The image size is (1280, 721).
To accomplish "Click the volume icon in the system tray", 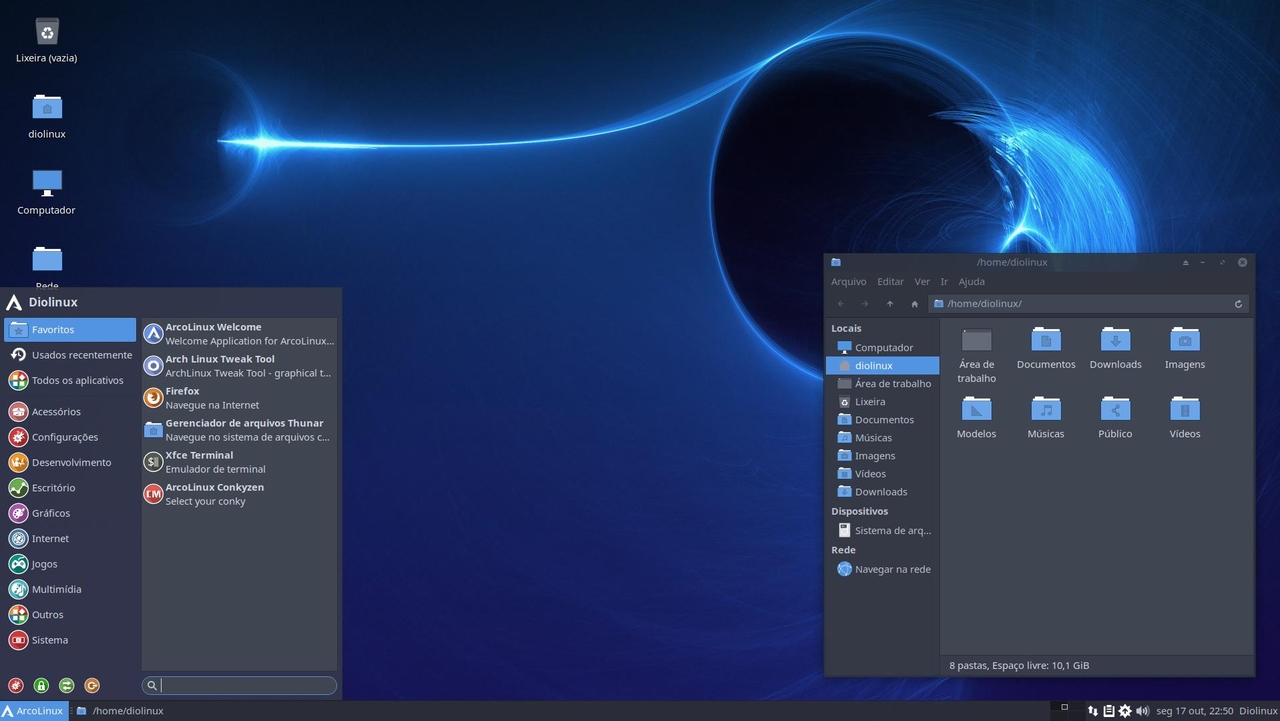I will coord(1141,710).
